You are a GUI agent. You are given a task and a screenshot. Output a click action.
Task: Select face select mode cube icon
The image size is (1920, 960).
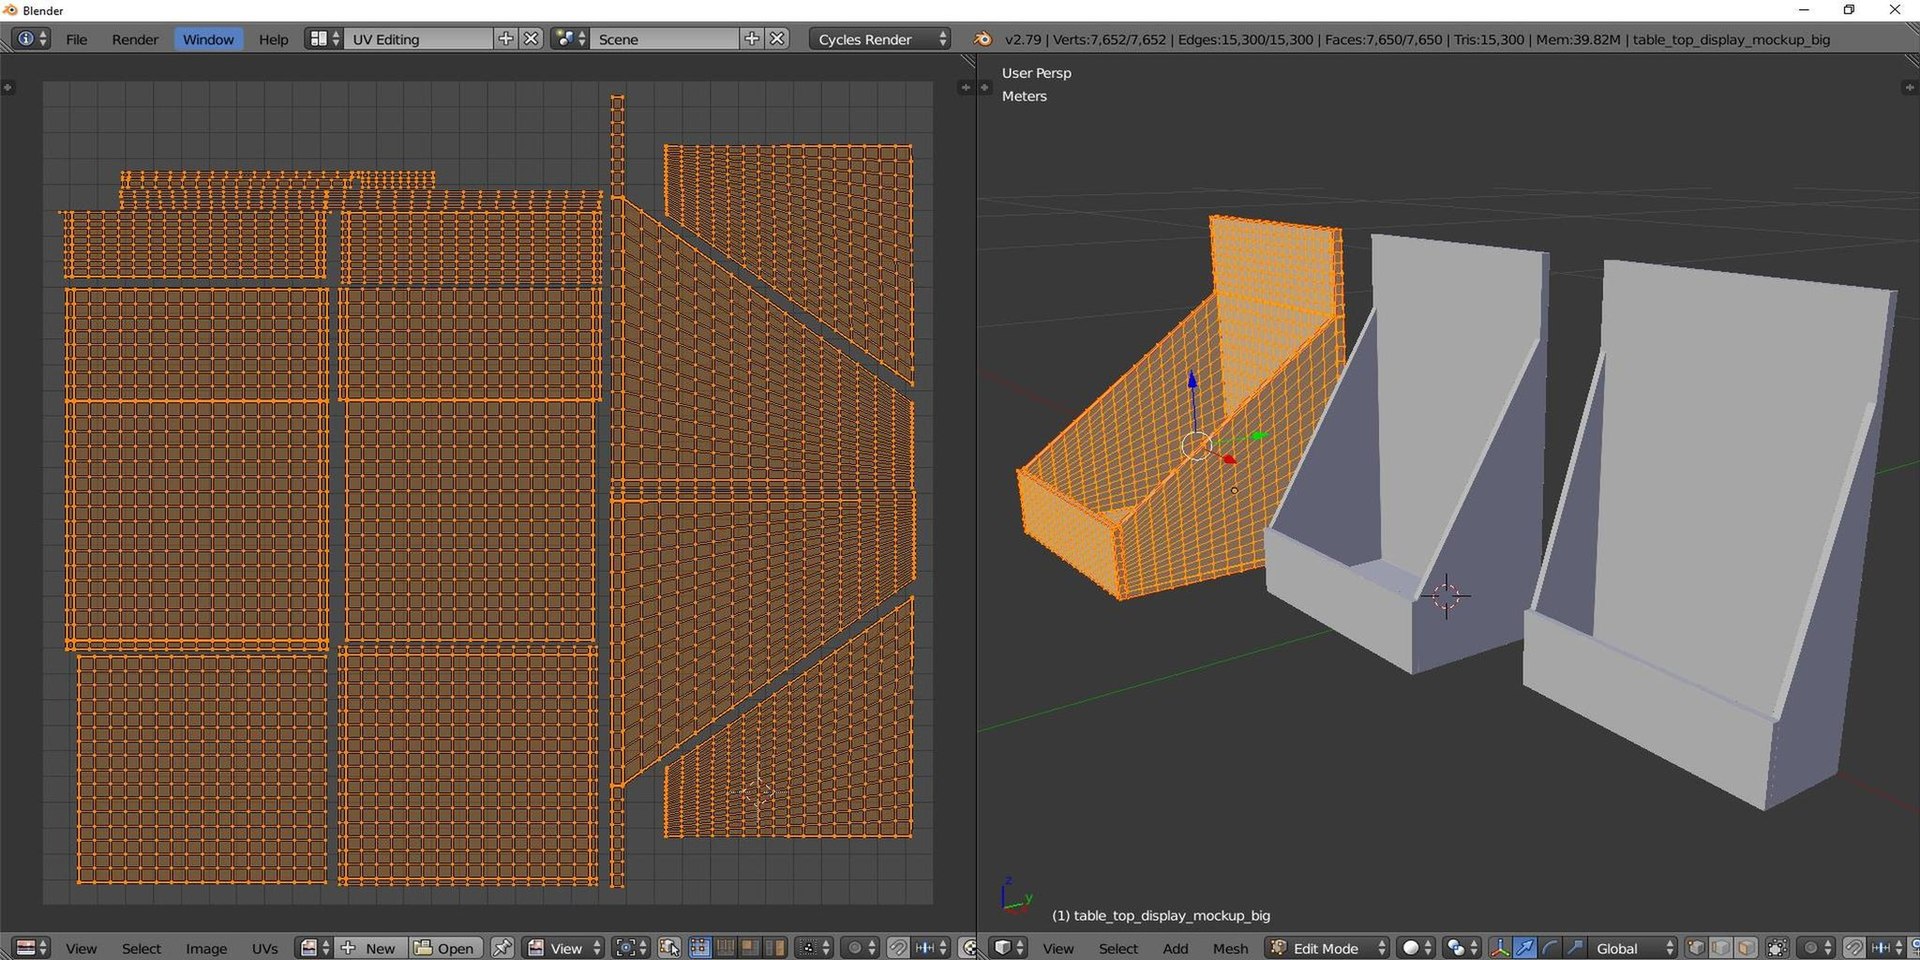(1745, 948)
